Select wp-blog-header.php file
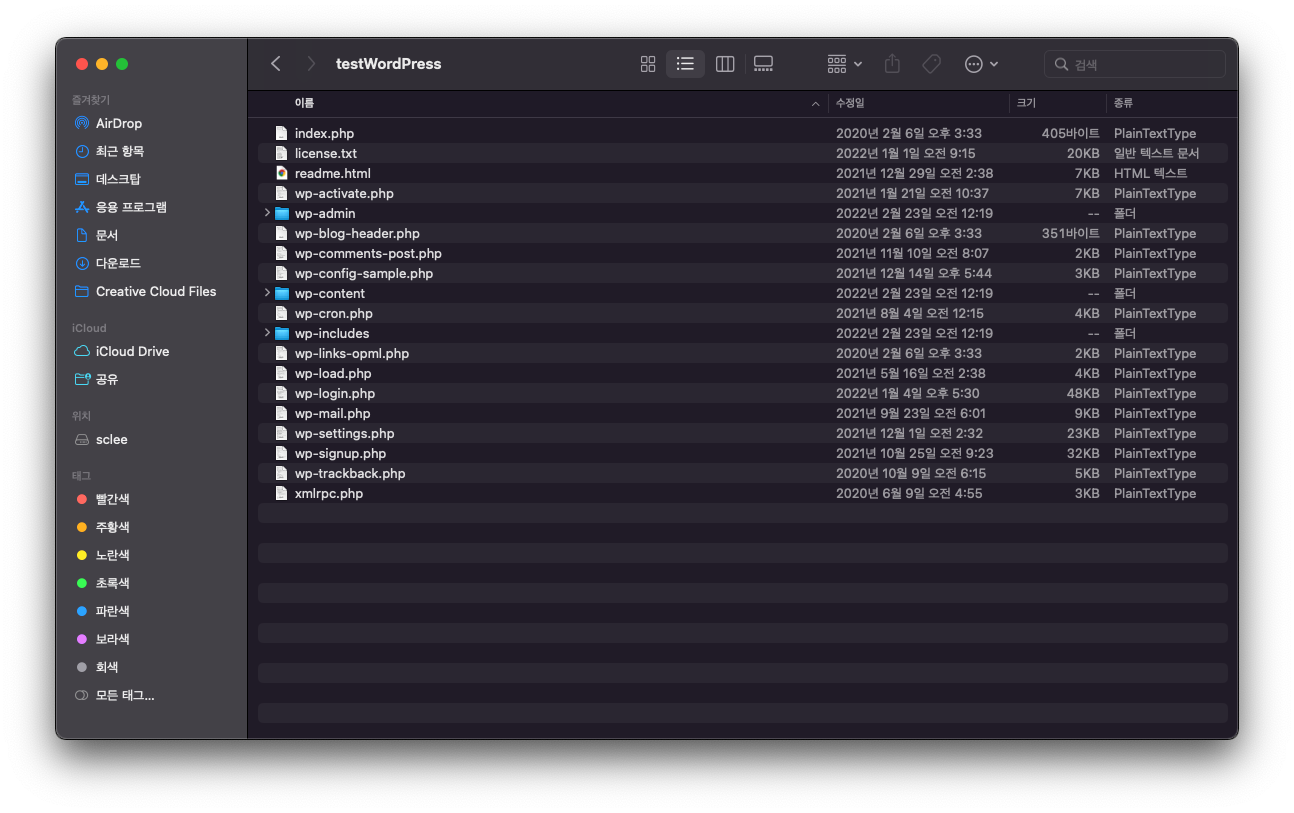 pos(742,233)
